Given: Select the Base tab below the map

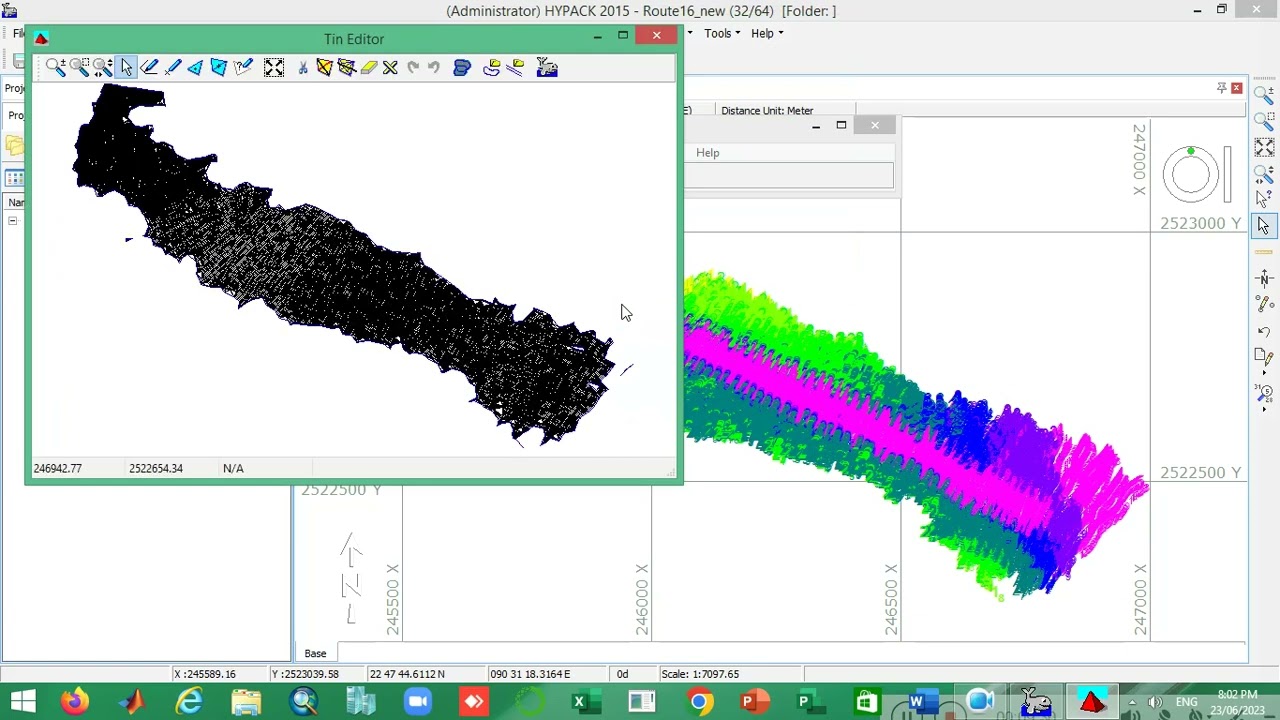Looking at the screenshot, I should 315,653.
